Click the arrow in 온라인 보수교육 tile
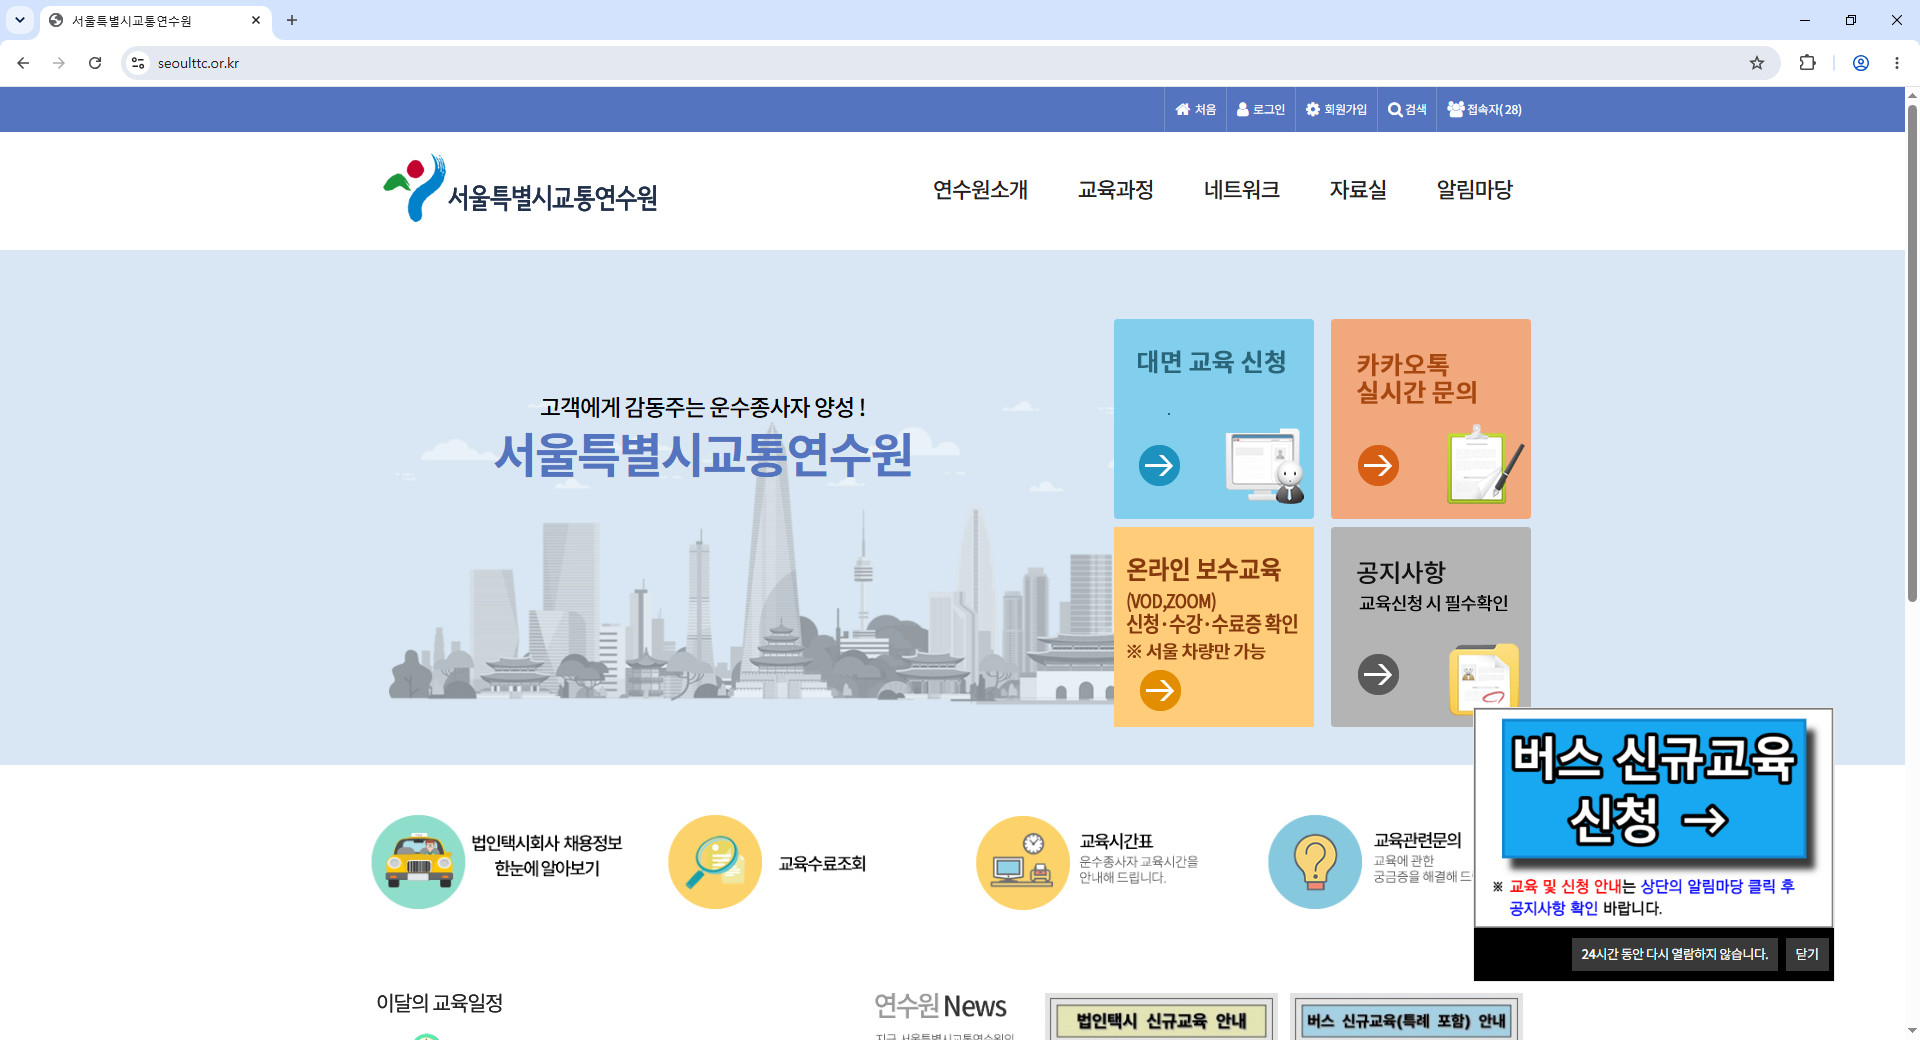 1160,690
